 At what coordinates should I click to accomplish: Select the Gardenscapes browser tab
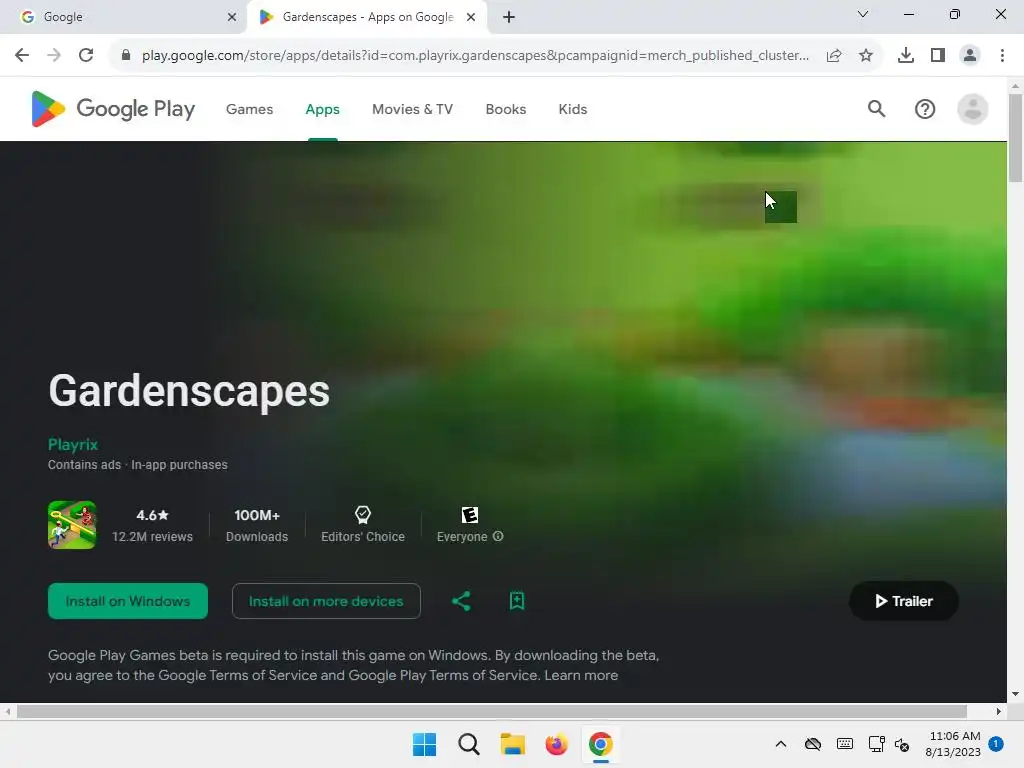point(367,17)
